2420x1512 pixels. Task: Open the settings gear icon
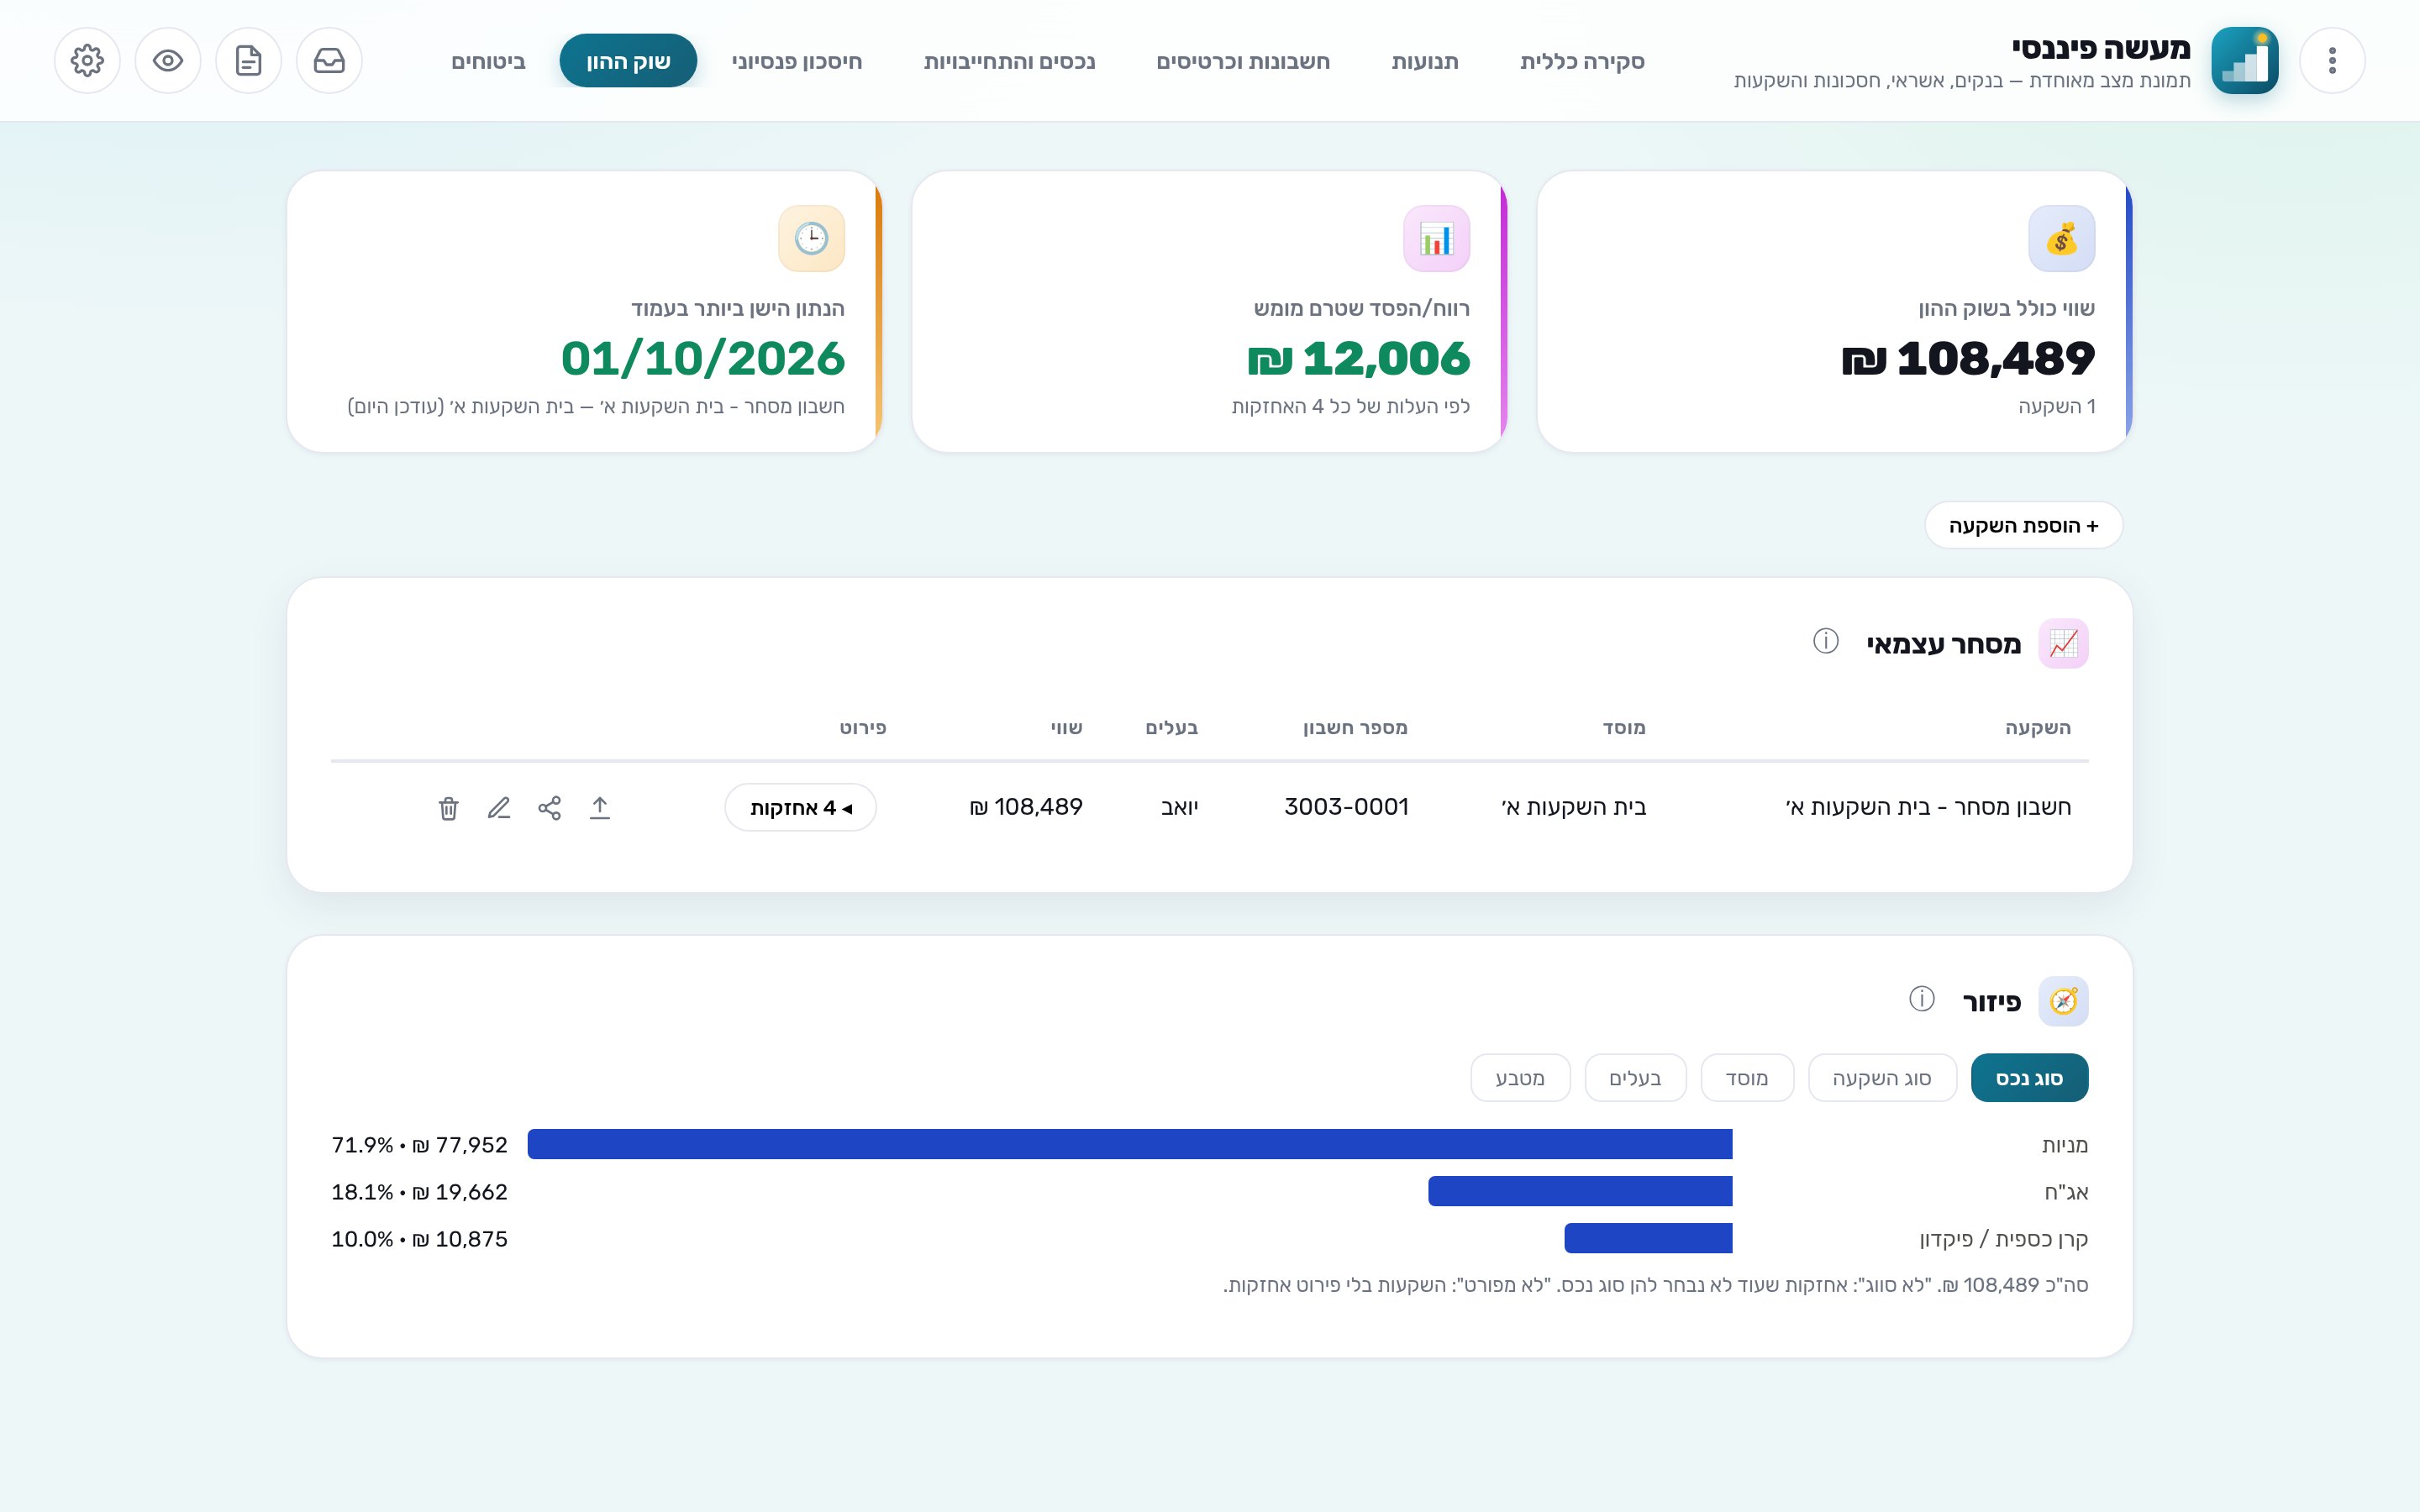(x=87, y=61)
